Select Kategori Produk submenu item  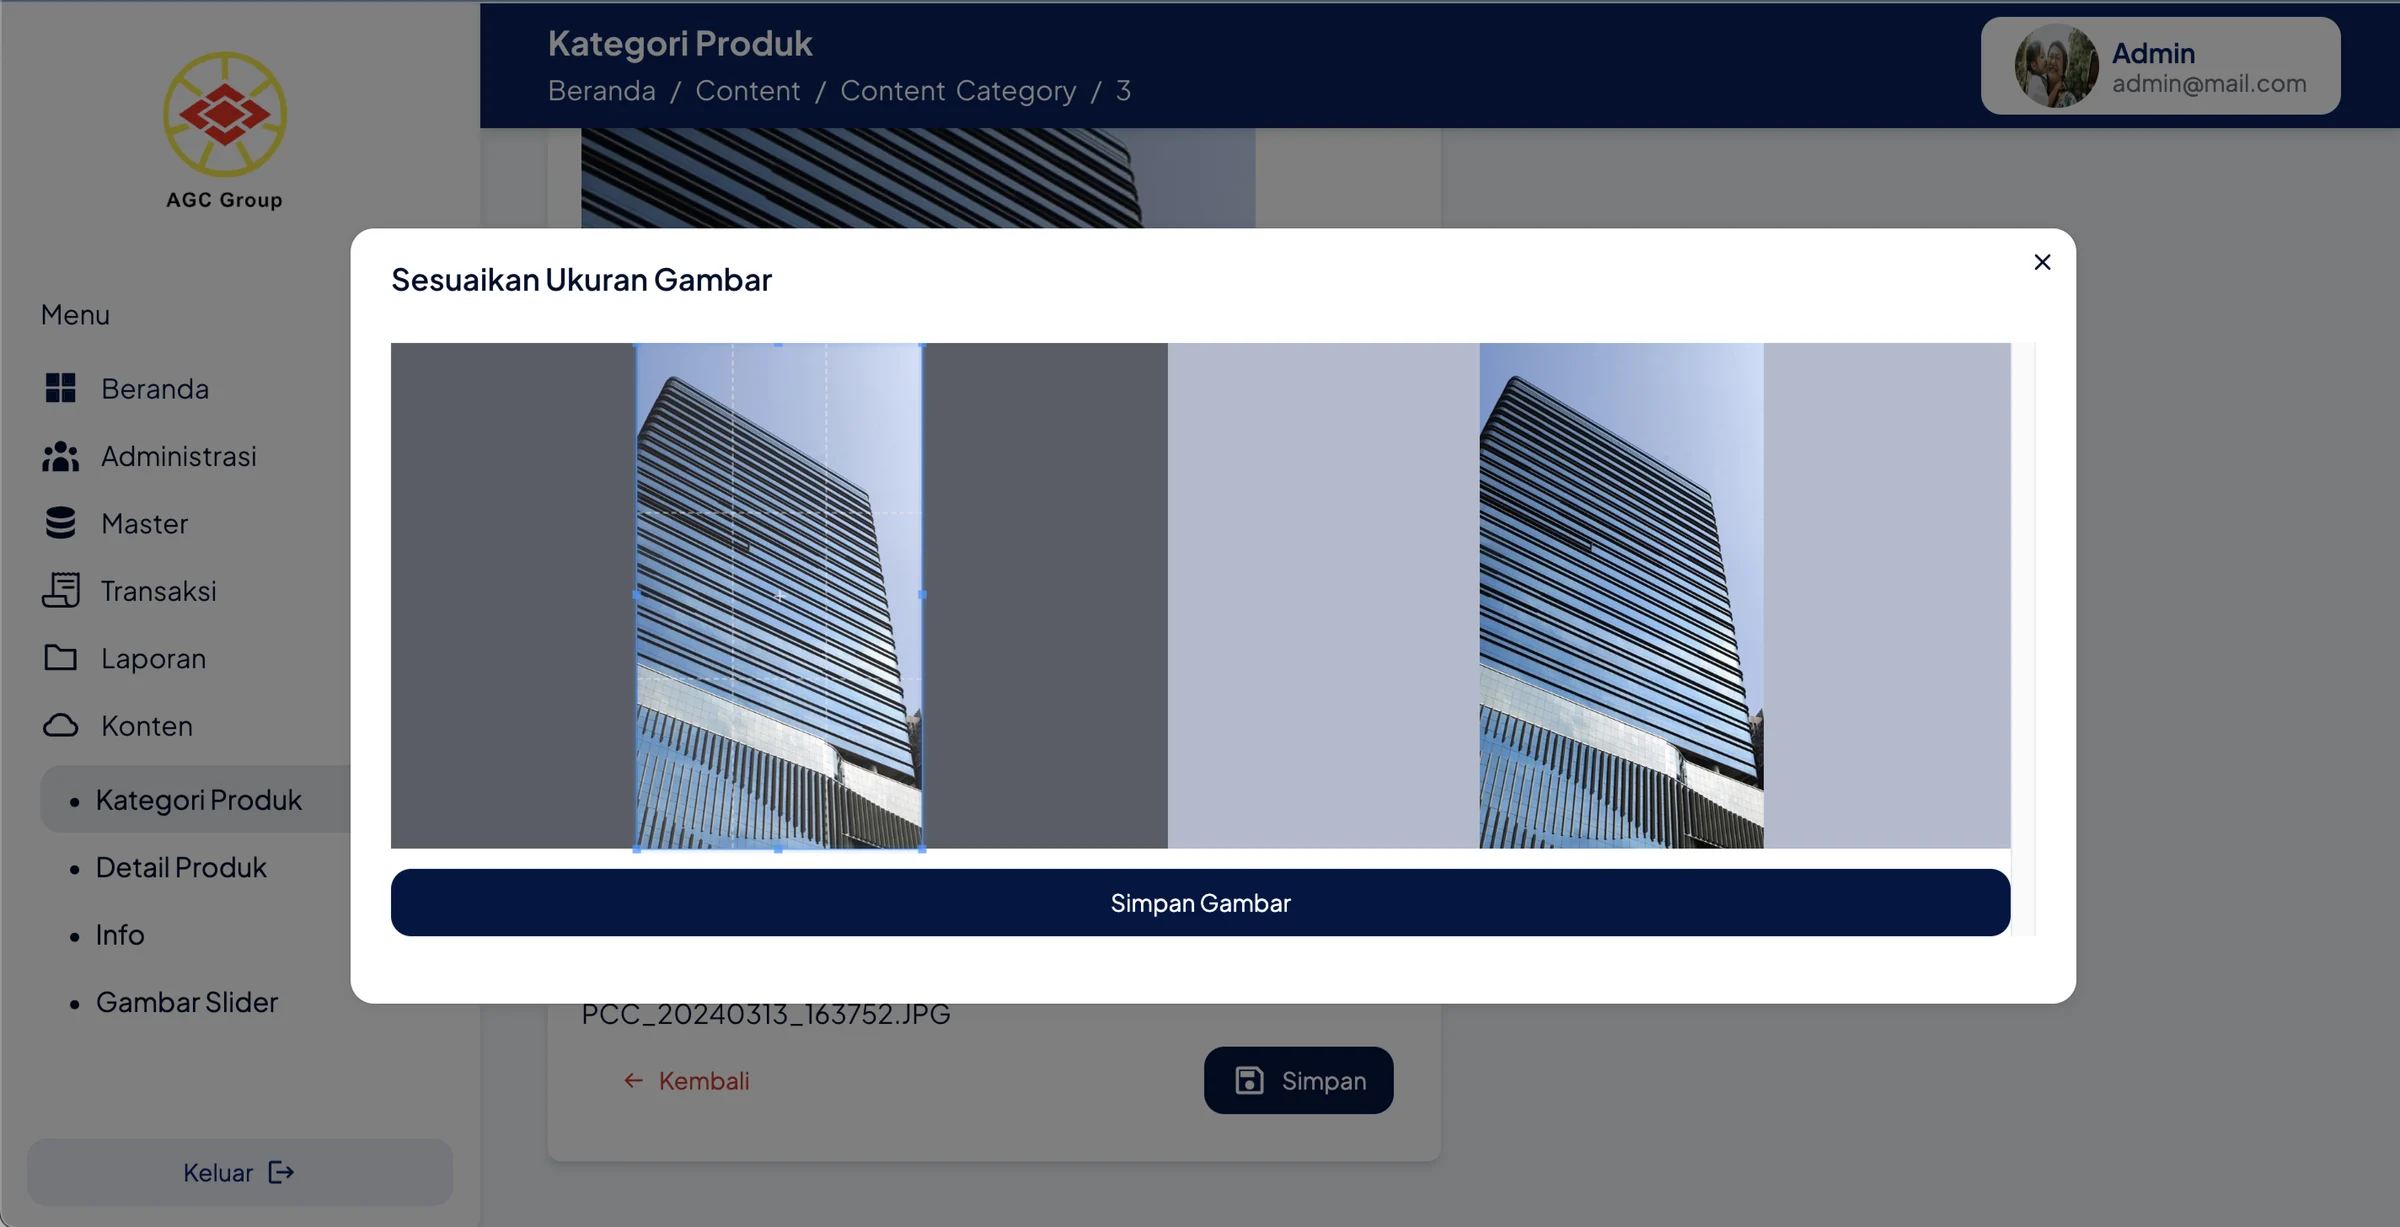(198, 799)
